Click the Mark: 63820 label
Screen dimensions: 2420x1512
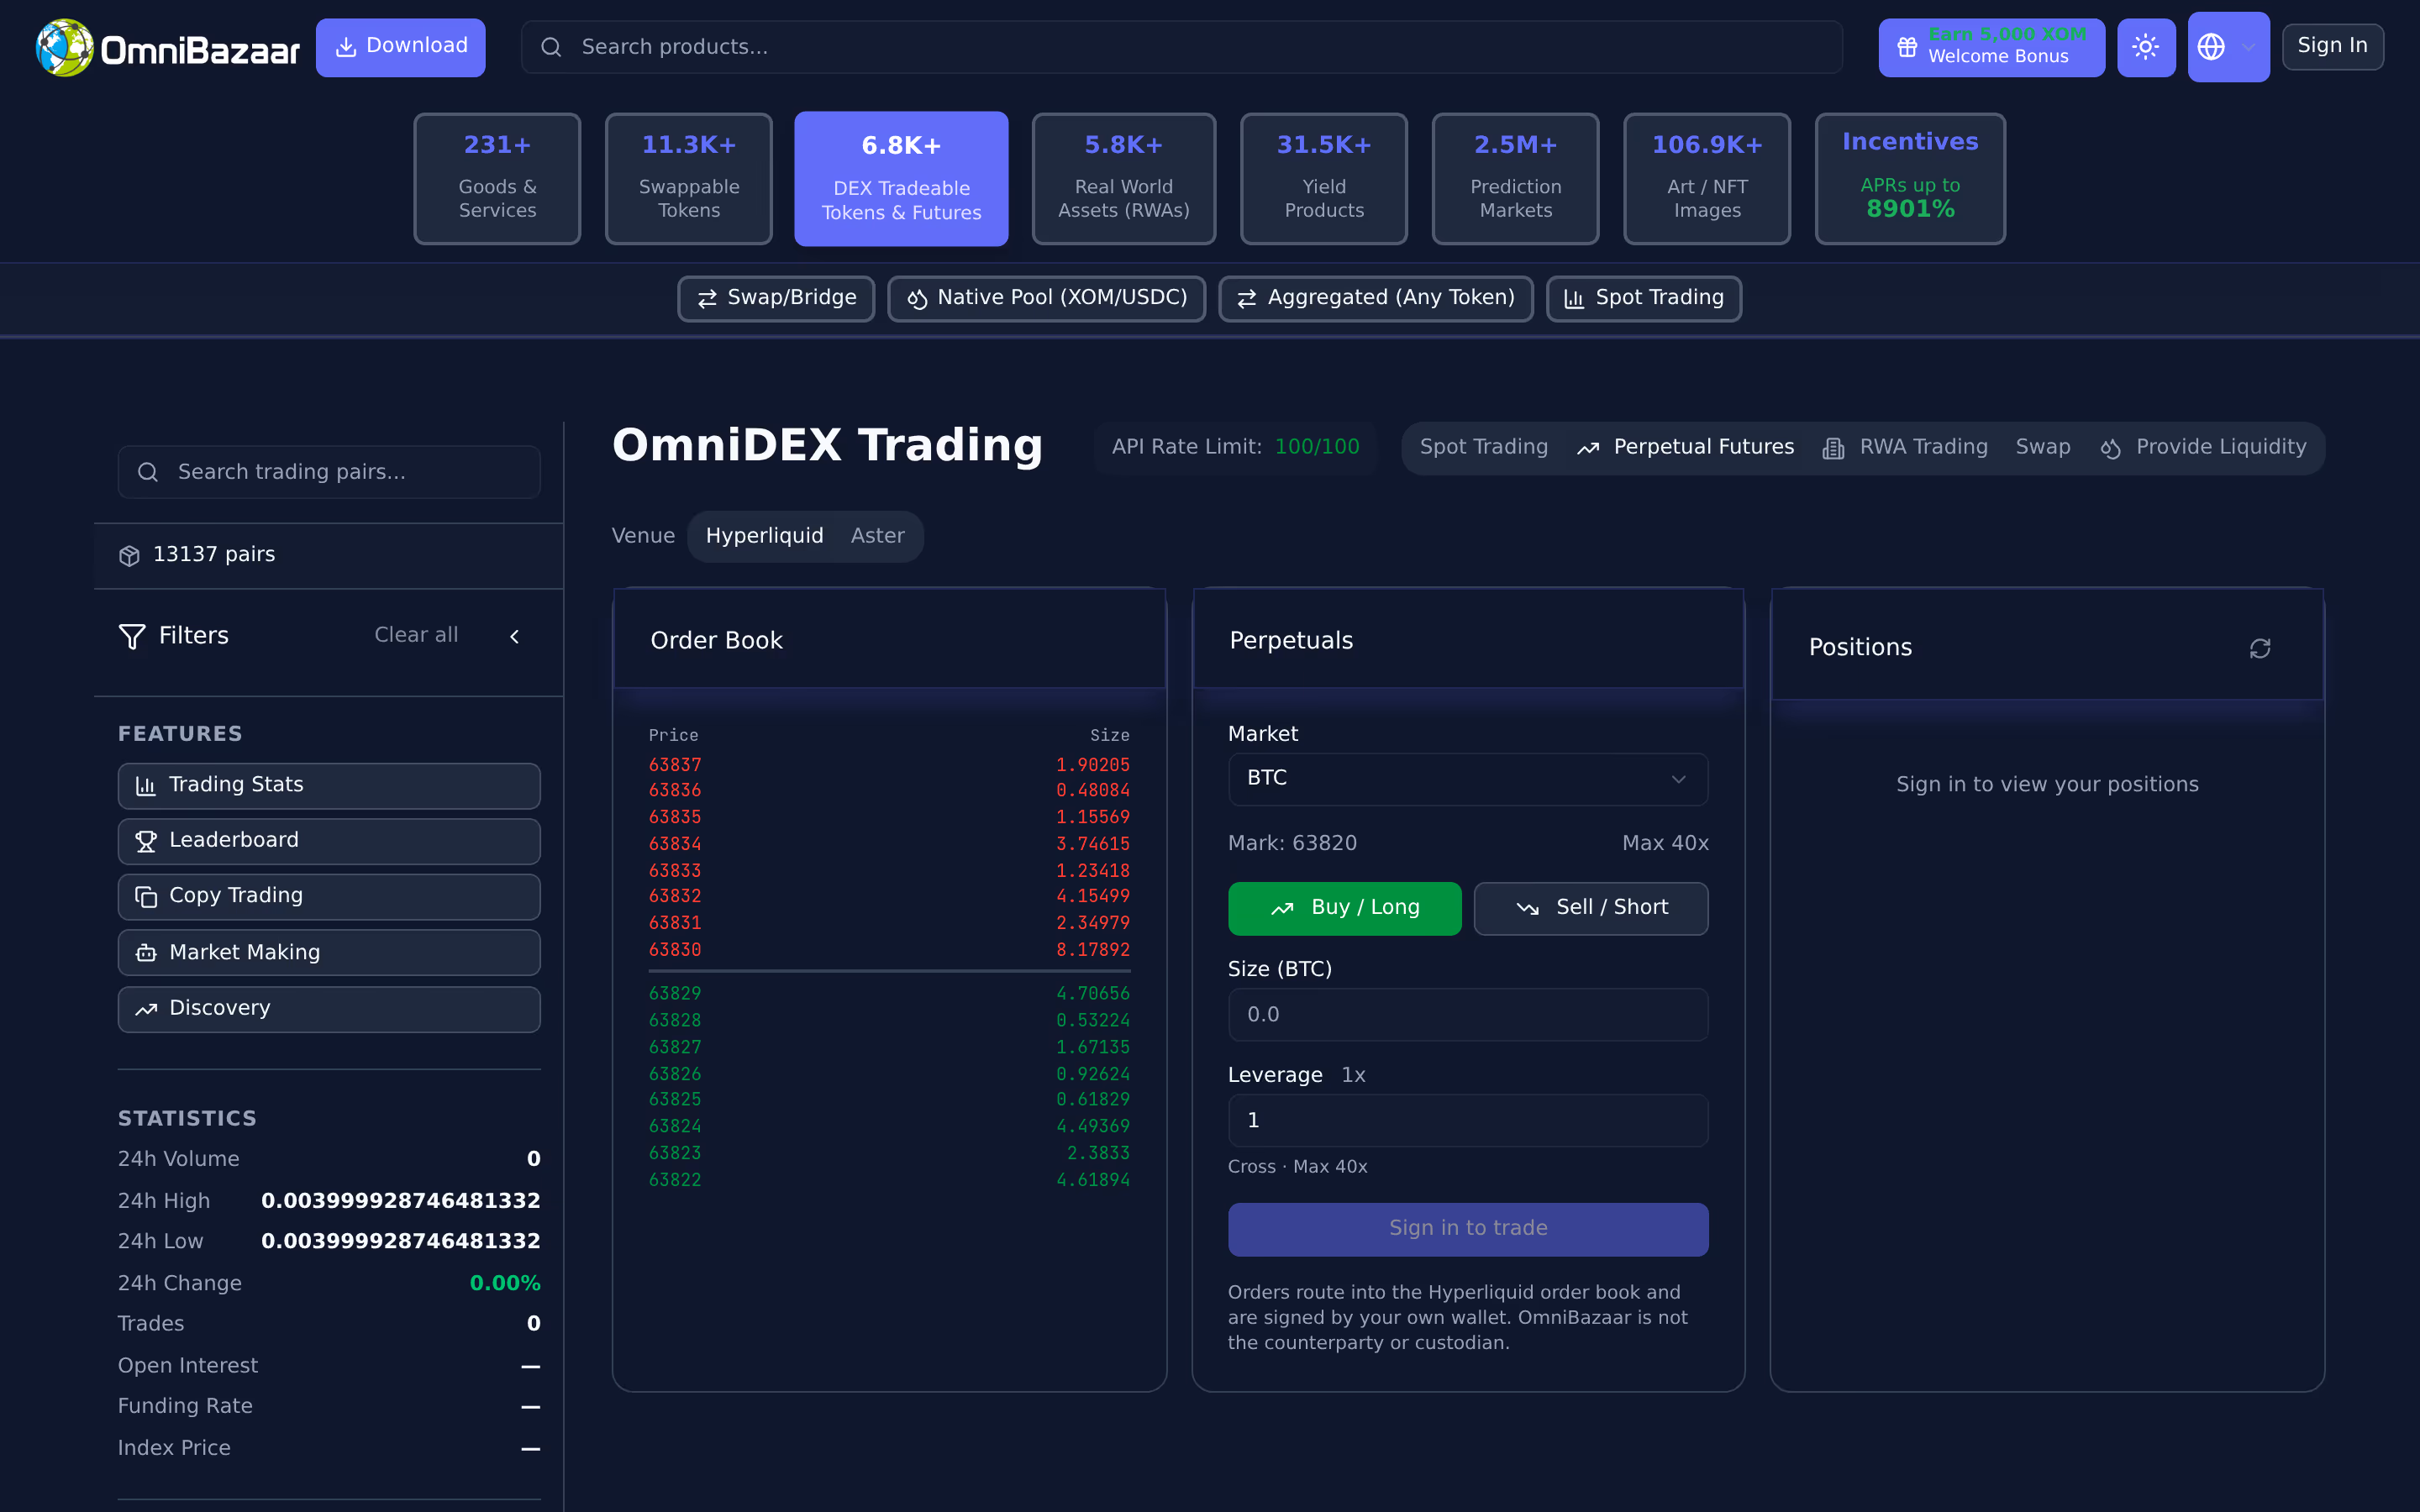tap(1292, 843)
